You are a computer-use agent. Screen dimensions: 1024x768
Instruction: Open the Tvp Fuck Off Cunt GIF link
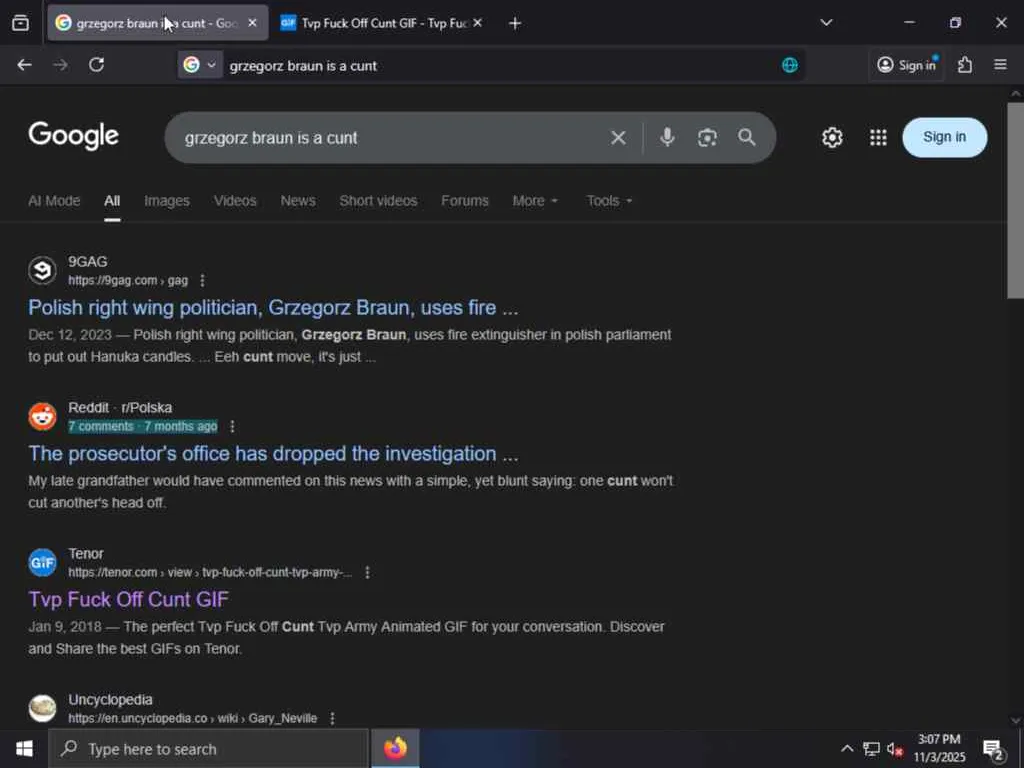tap(129, 600)
